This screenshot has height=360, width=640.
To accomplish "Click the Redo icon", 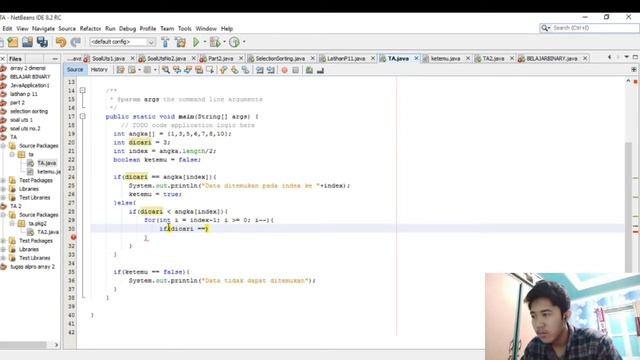I will tap(76, 42).
